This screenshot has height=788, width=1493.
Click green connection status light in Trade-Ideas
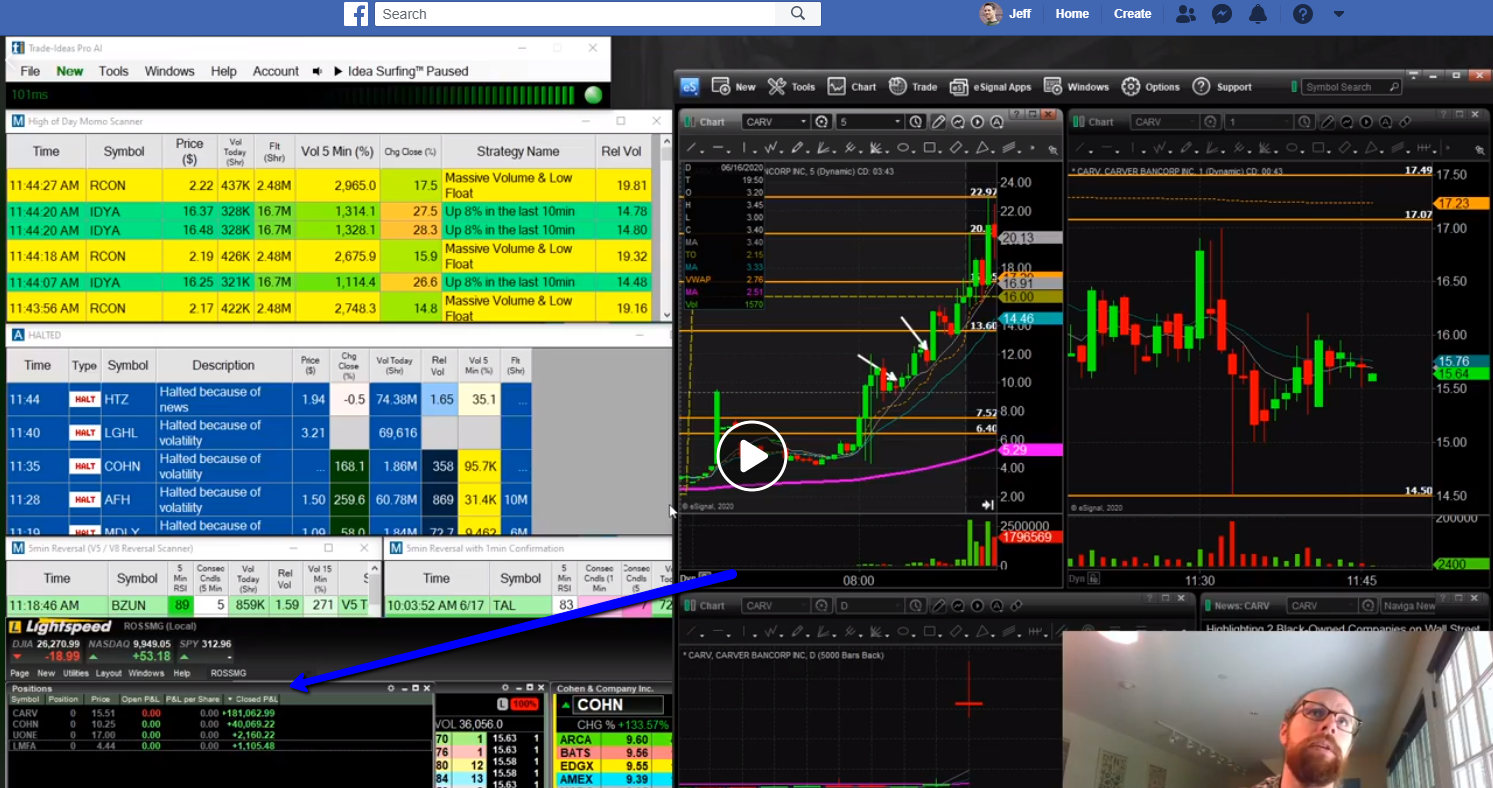pyautogui.click(x=594, y=95)
